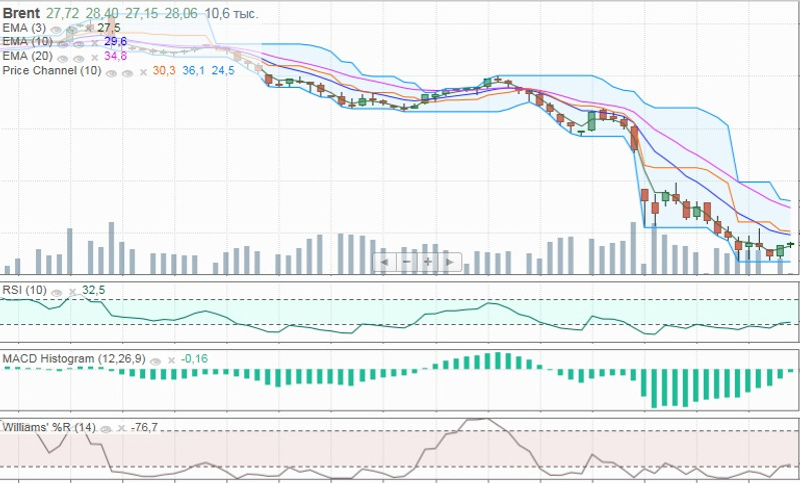
Task: Toggle visibility eye of Williams' %R (14)
Action: click(x=106, y=429)
